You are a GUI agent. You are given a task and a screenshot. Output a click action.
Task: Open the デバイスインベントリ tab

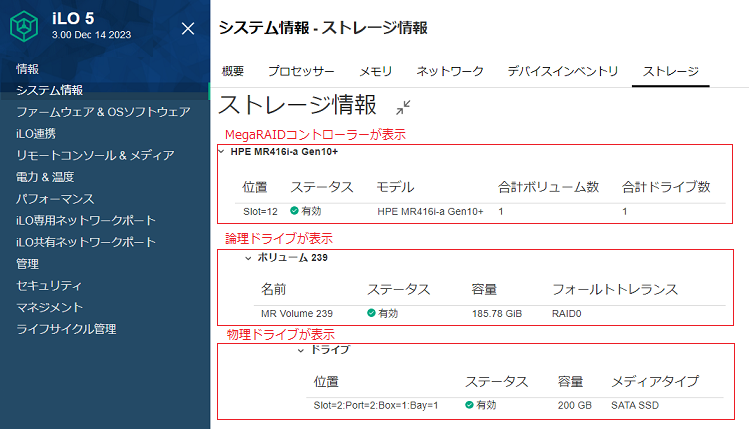point(563,71)
